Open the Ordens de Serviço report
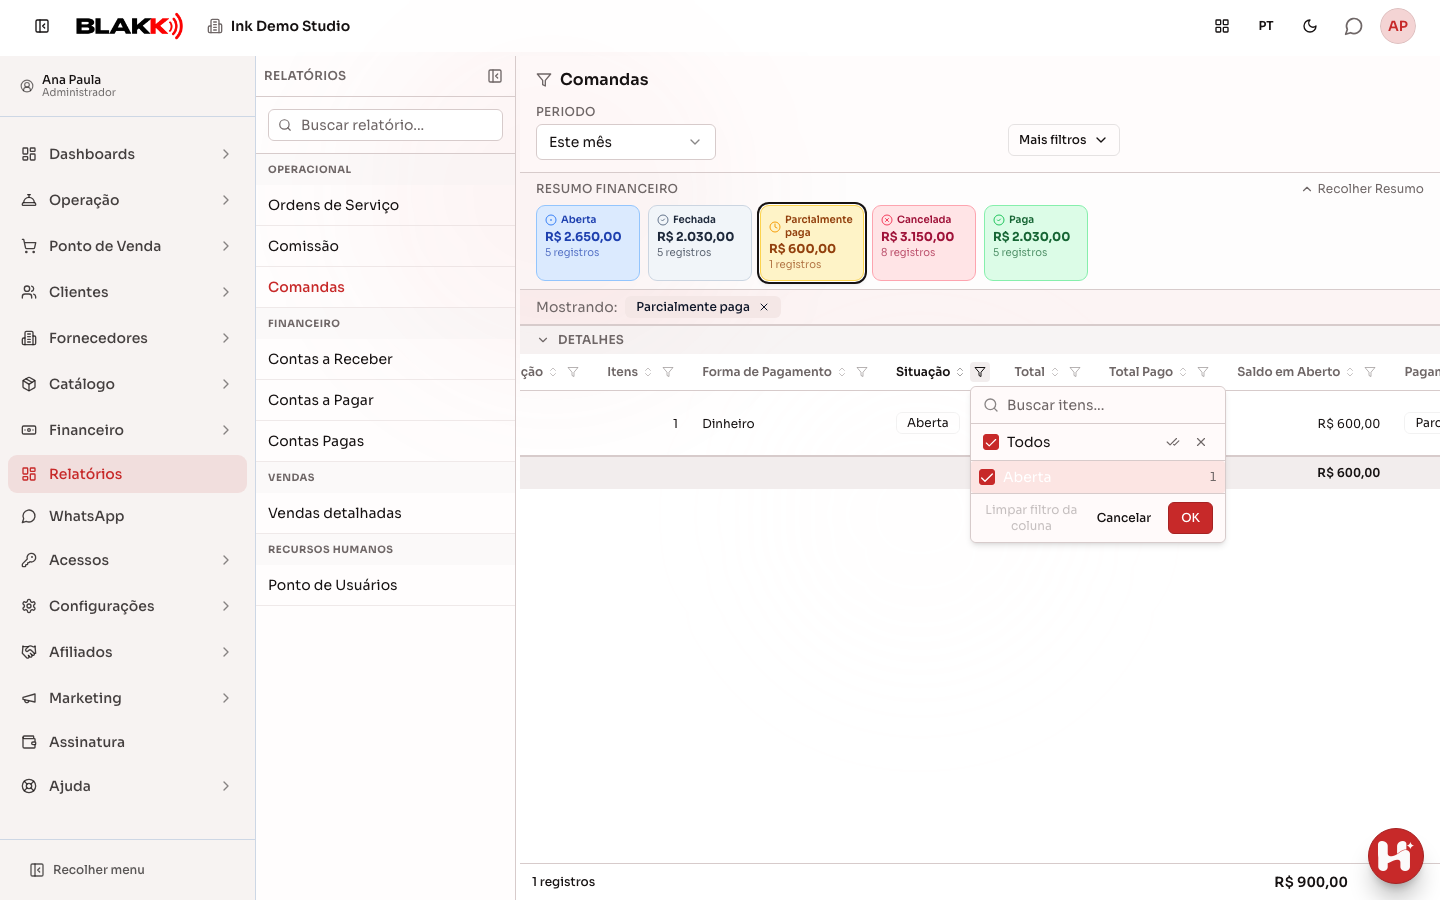Viewport: 1440px width, 900px height. [386, 205]
